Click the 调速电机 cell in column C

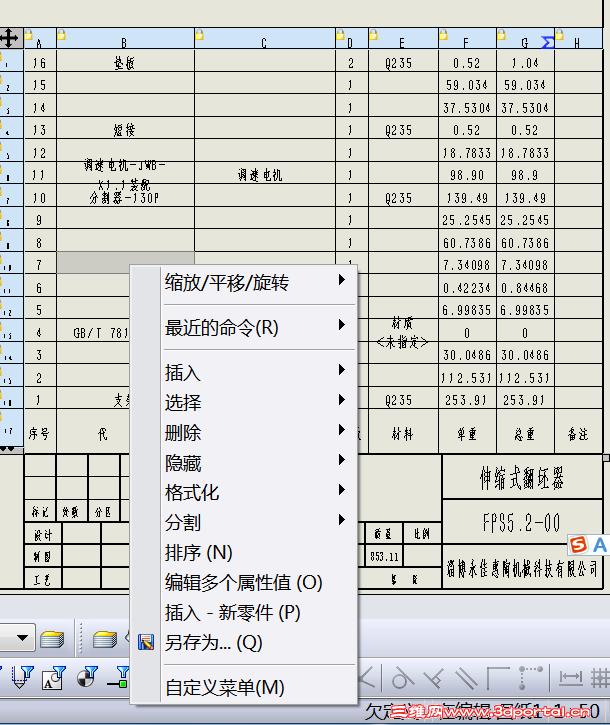click(265, 174)
